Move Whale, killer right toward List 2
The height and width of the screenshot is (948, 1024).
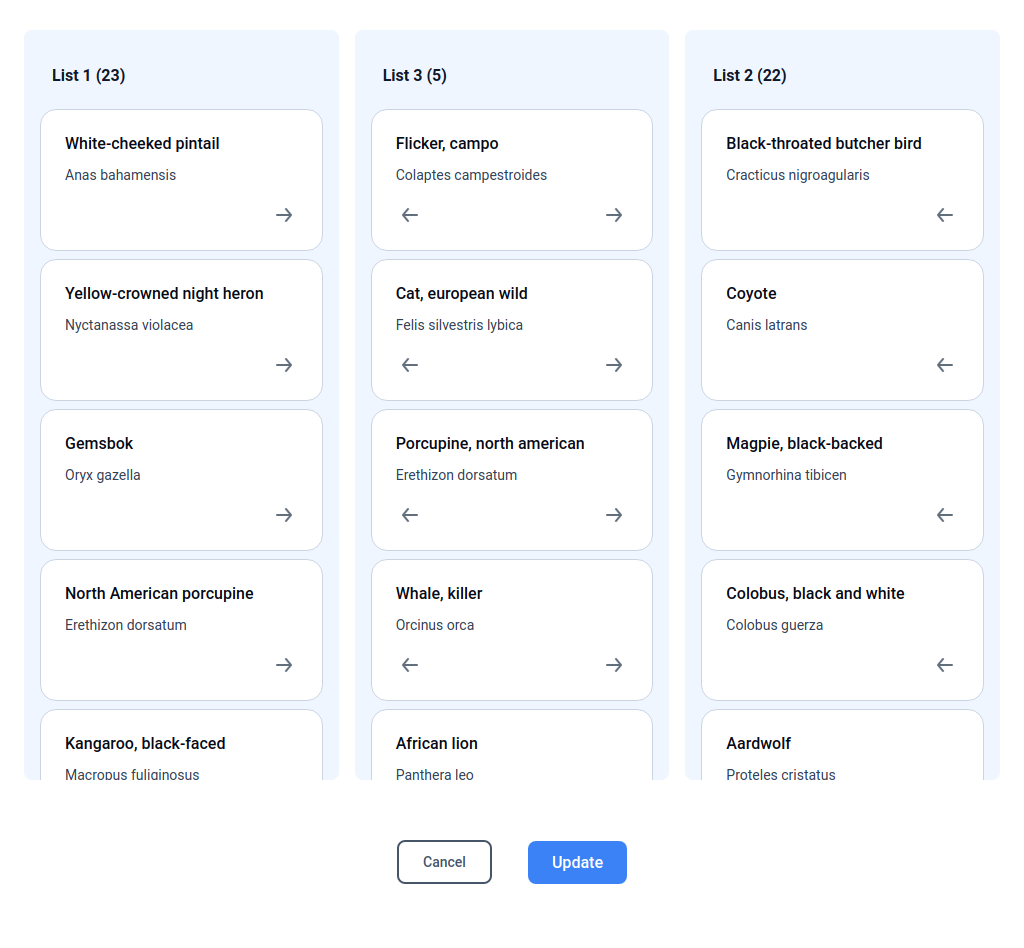[x=613, y=665]
